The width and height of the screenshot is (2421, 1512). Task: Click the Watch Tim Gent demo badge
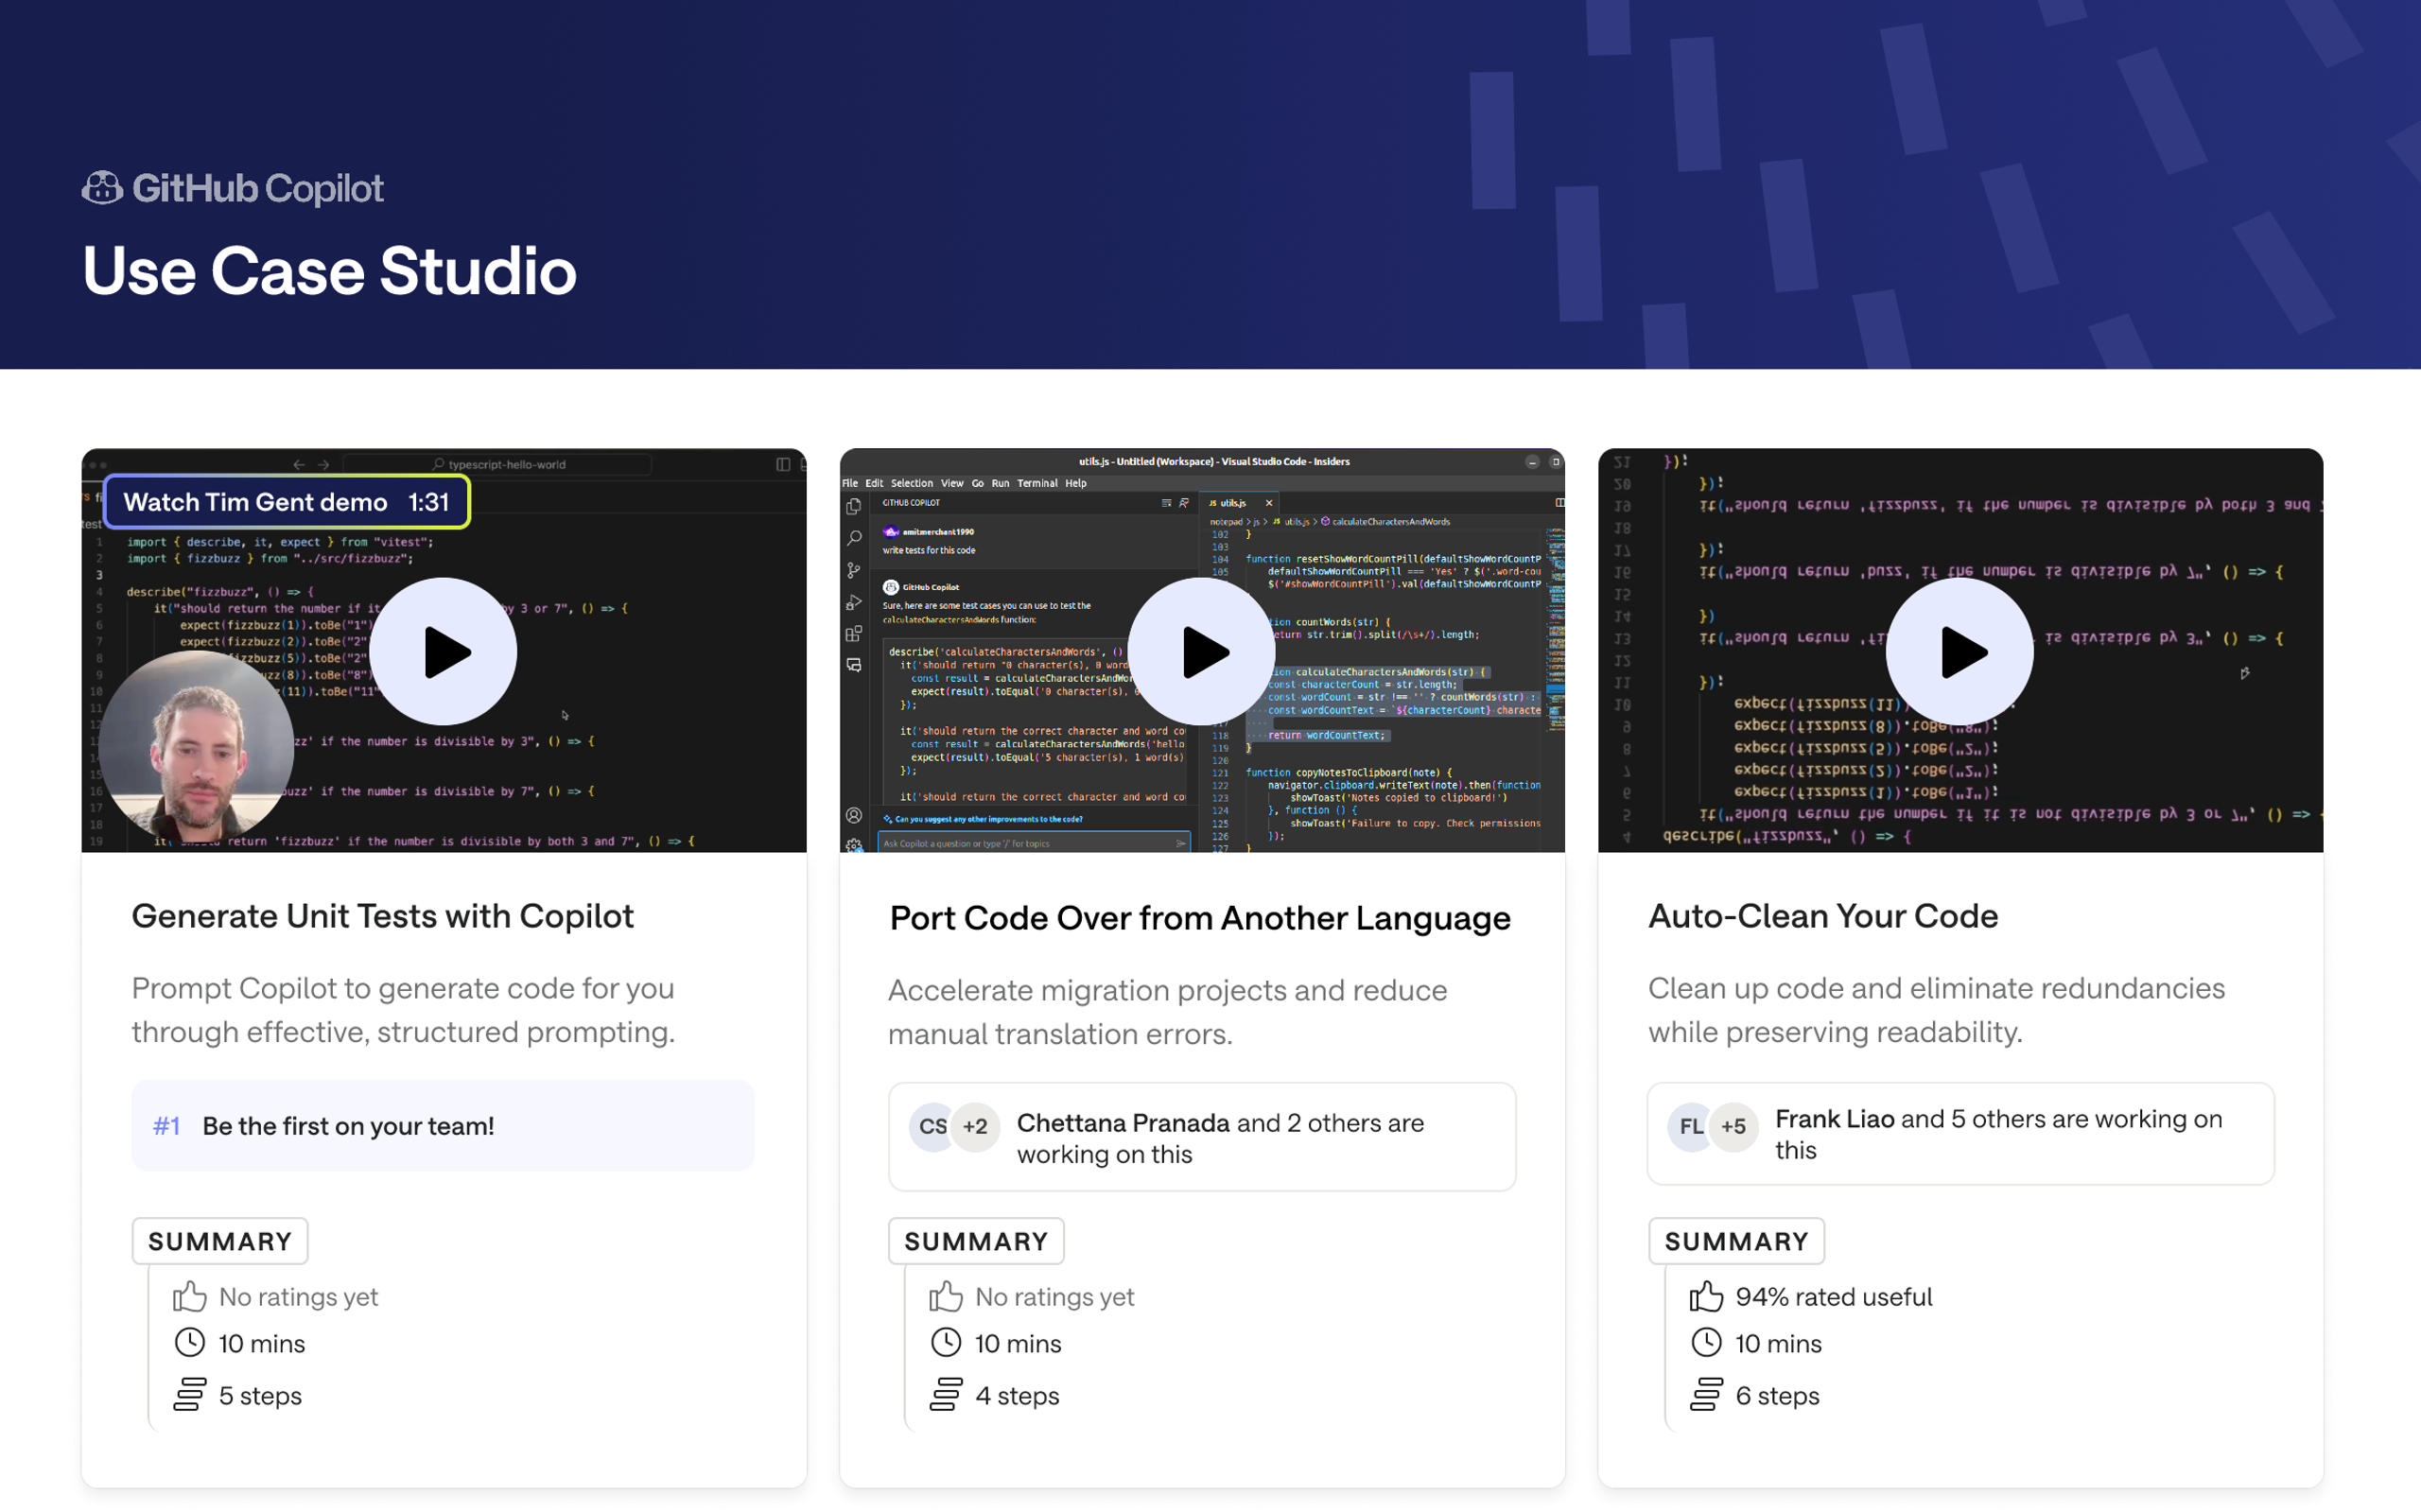(x=287, y=502)
